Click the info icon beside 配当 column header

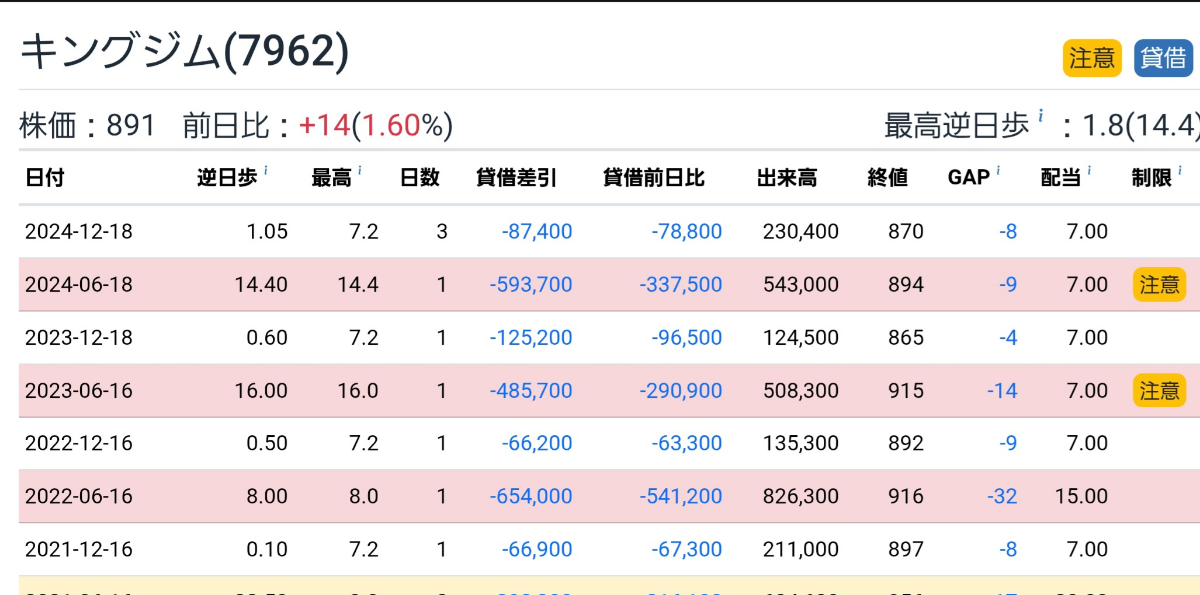1090,172
